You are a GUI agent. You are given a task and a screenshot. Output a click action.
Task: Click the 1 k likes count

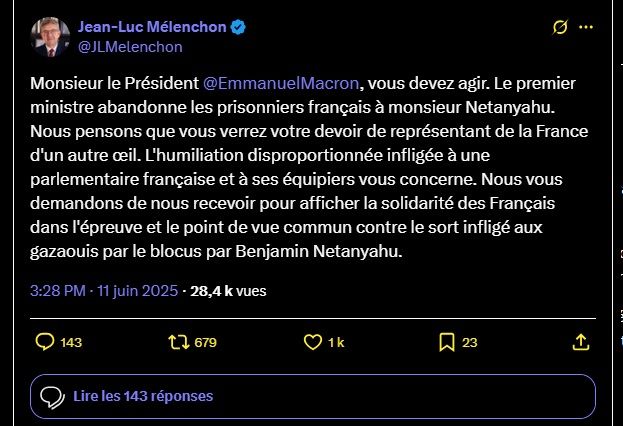click(336, 342)
